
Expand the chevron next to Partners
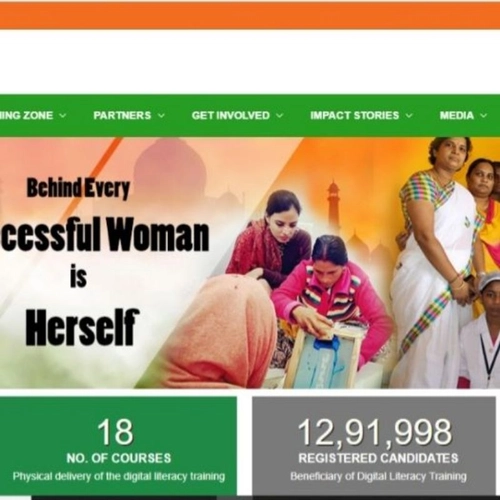[161, 116]
